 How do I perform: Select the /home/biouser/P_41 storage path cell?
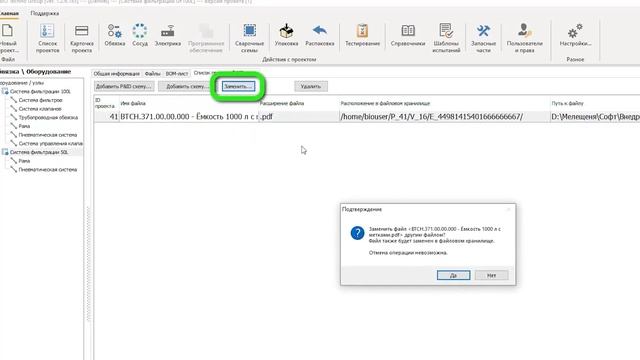coord(444,117)
